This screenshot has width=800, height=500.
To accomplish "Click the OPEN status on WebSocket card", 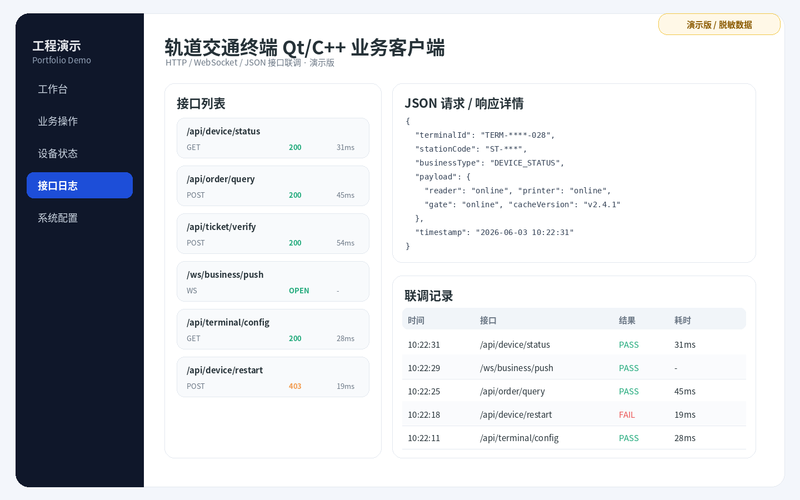I will [299, 291].
